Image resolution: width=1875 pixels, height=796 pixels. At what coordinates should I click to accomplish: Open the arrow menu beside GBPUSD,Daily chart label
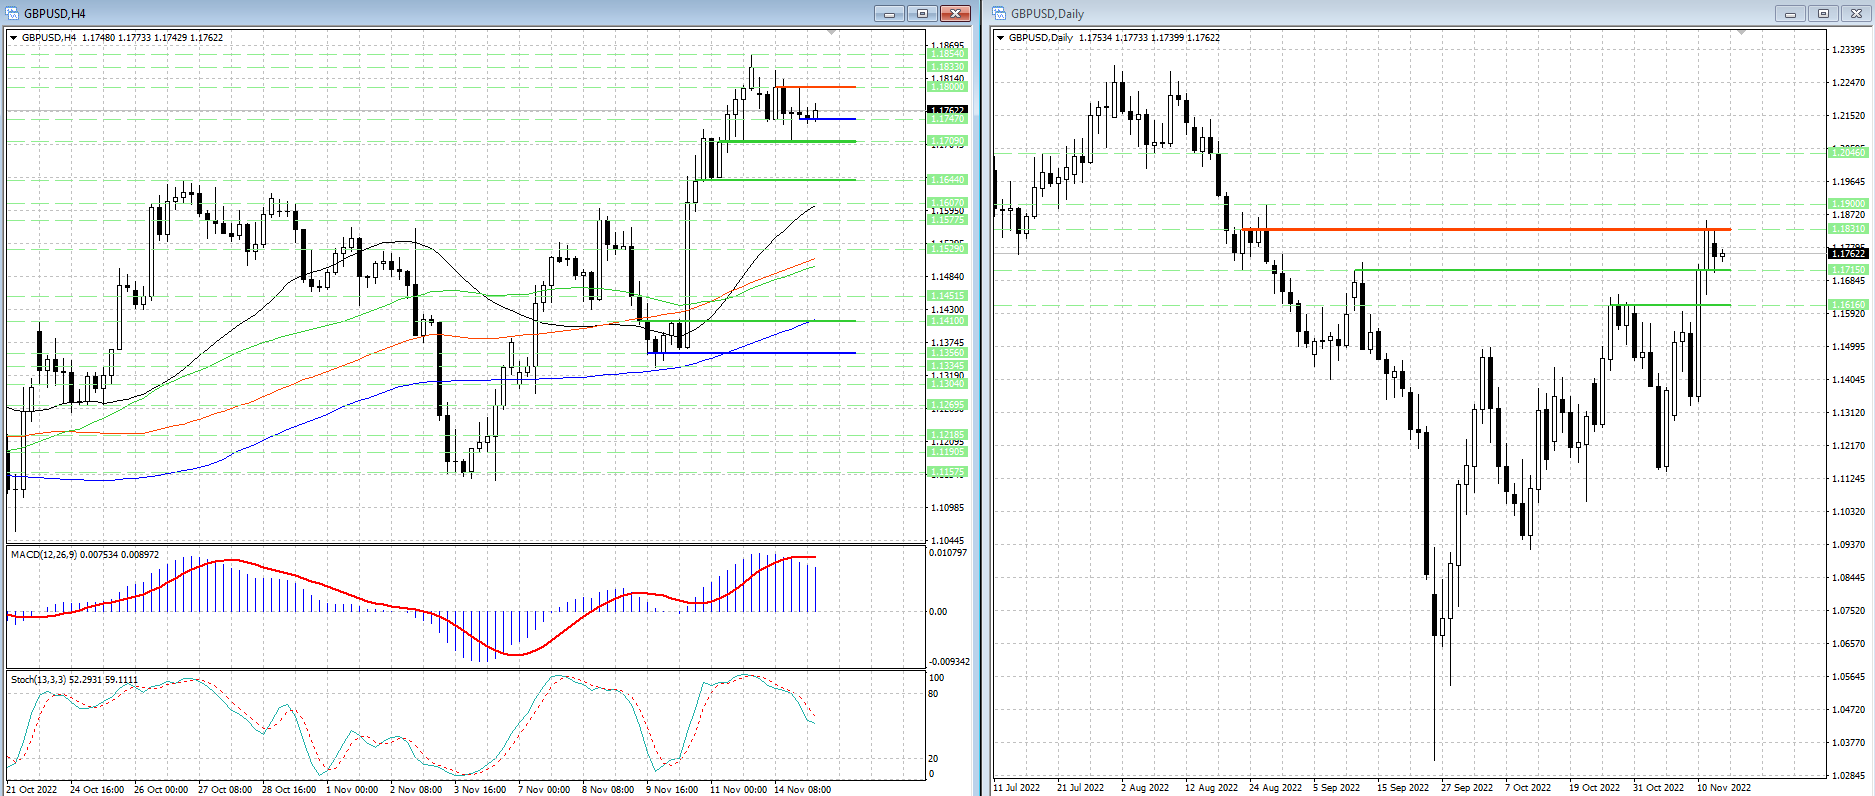(1001, 38)
